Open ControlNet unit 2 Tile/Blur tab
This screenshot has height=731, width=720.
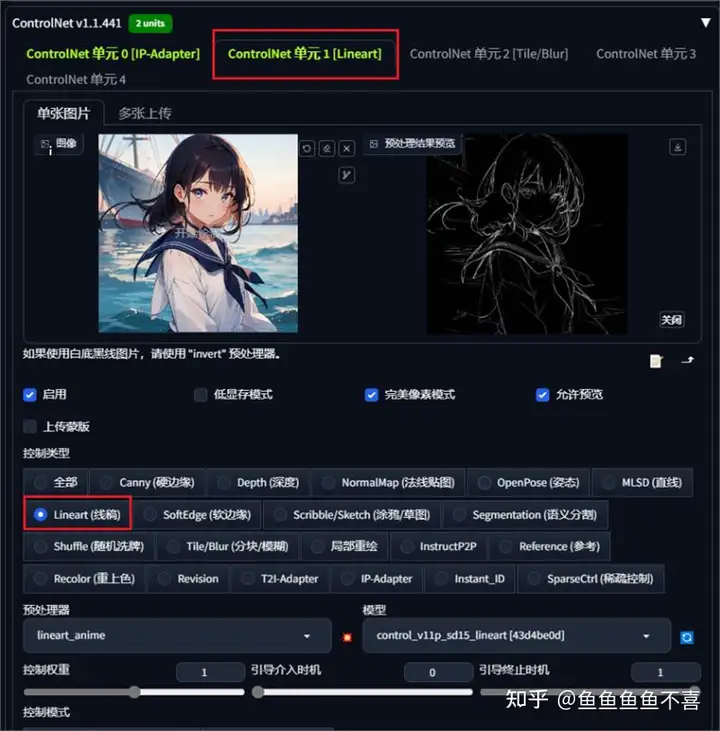tap(489, 54)
